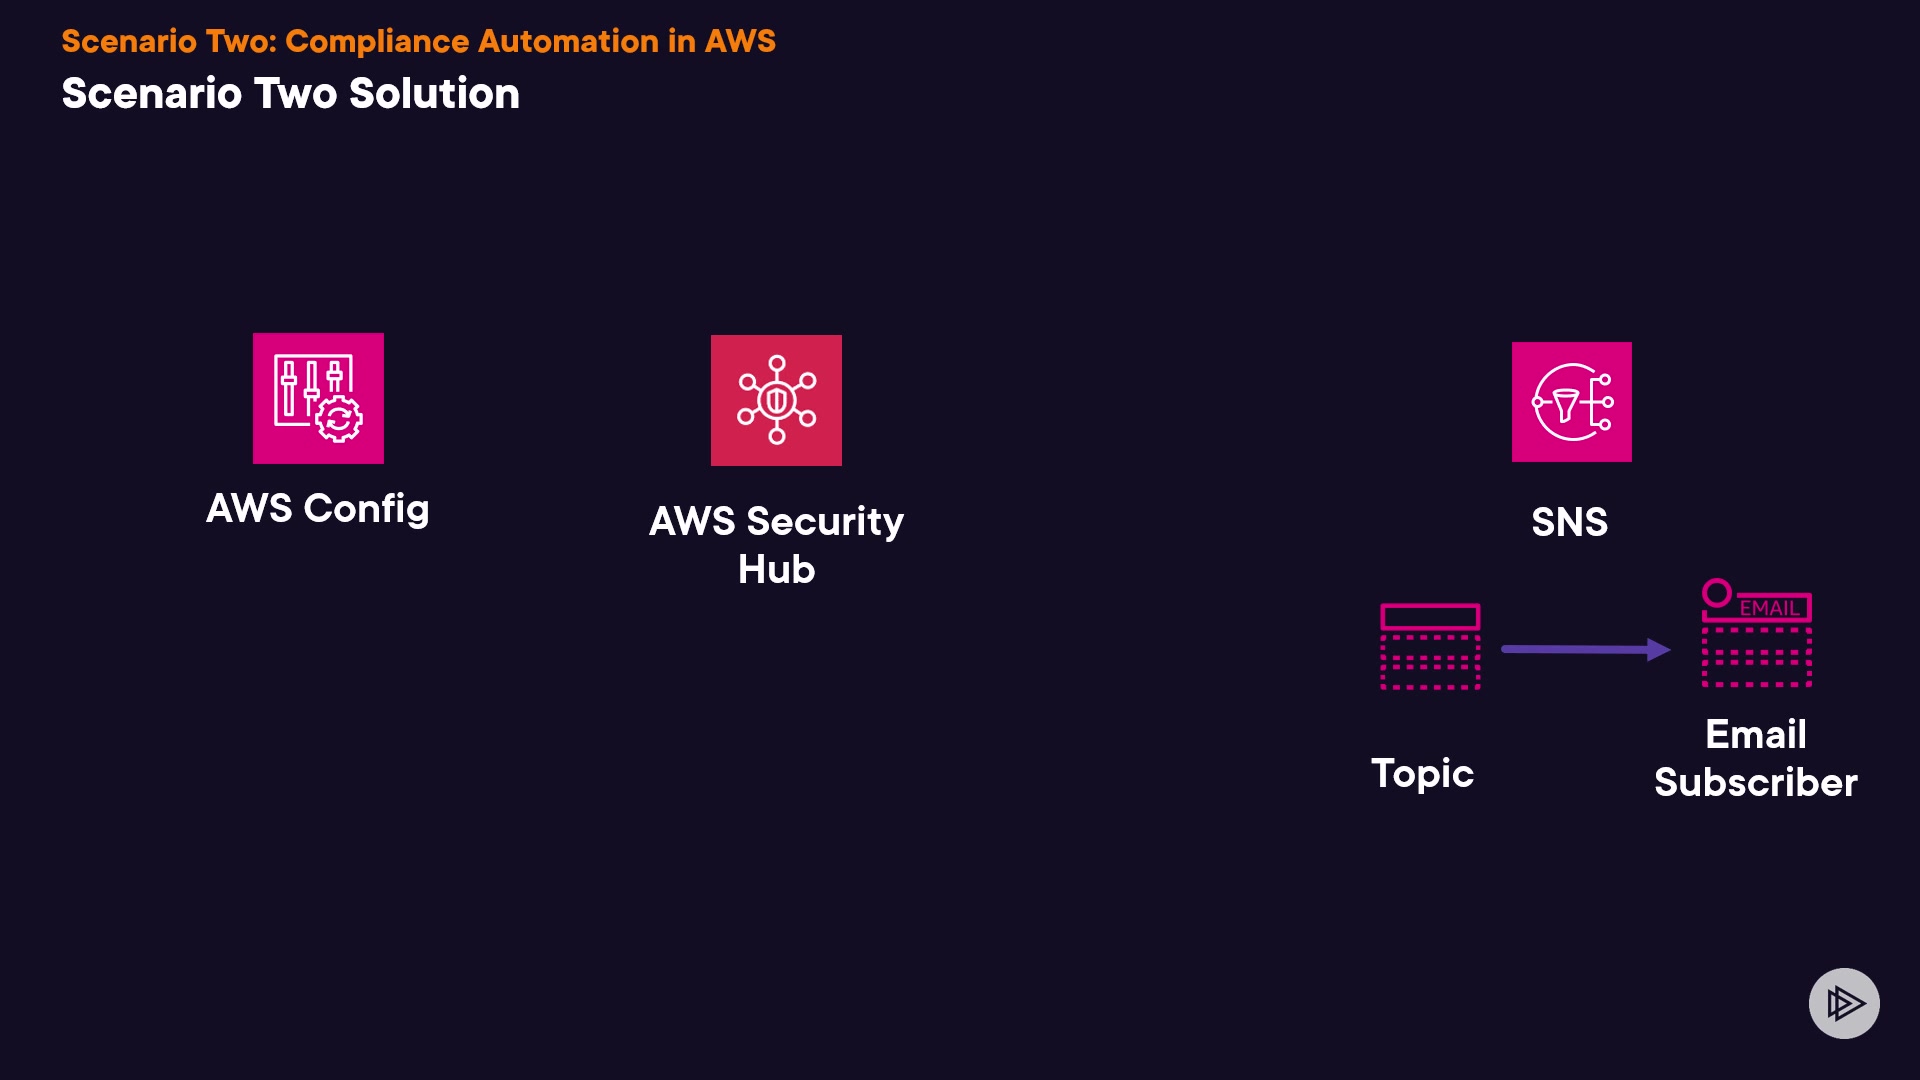This screenshot has width=1920, height=1080.
Task: Click the Pluralsight play logo
Action: point(1844,1003)
